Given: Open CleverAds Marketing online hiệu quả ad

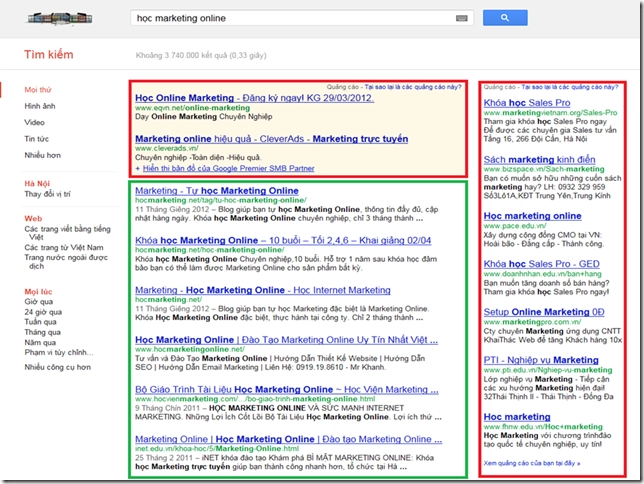Looking at the screenshot, I should (x=271, y=139).
